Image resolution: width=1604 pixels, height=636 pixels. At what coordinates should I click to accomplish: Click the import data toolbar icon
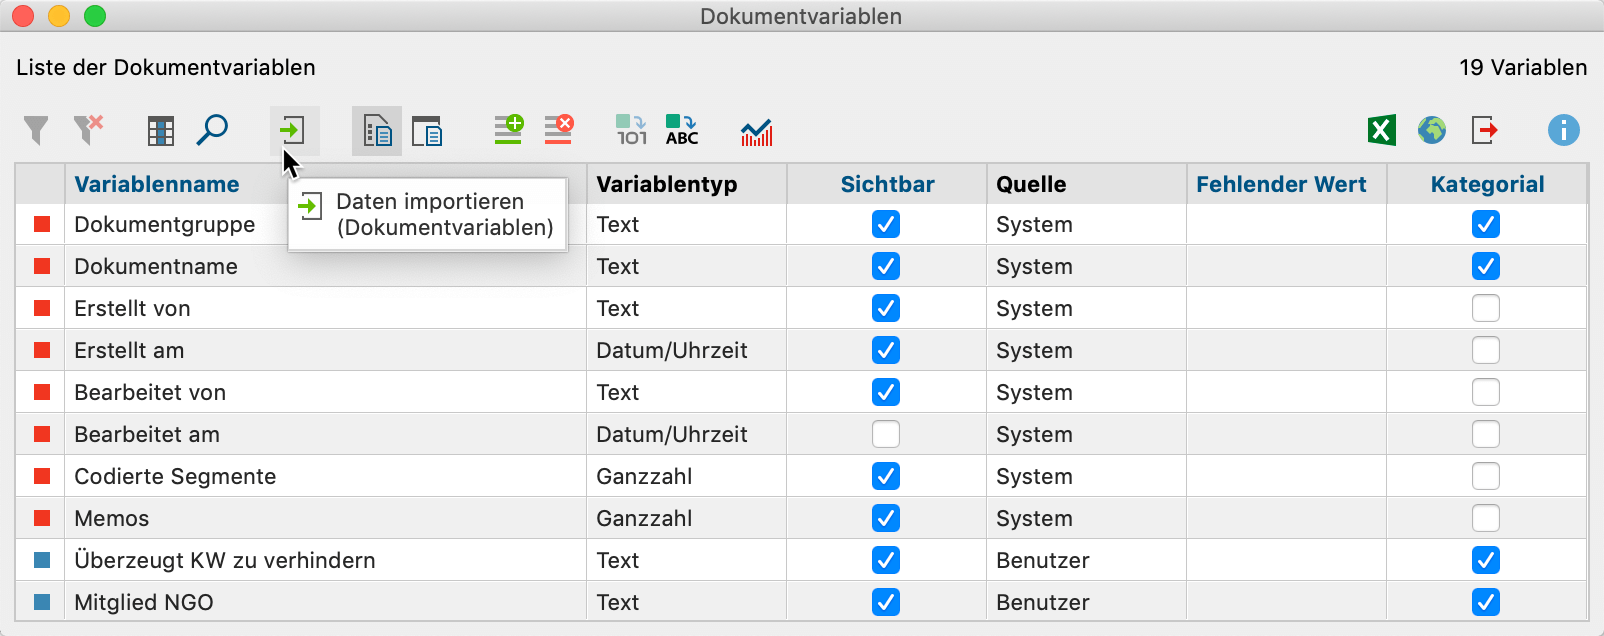pyautogui.click(x=293, y=131)
